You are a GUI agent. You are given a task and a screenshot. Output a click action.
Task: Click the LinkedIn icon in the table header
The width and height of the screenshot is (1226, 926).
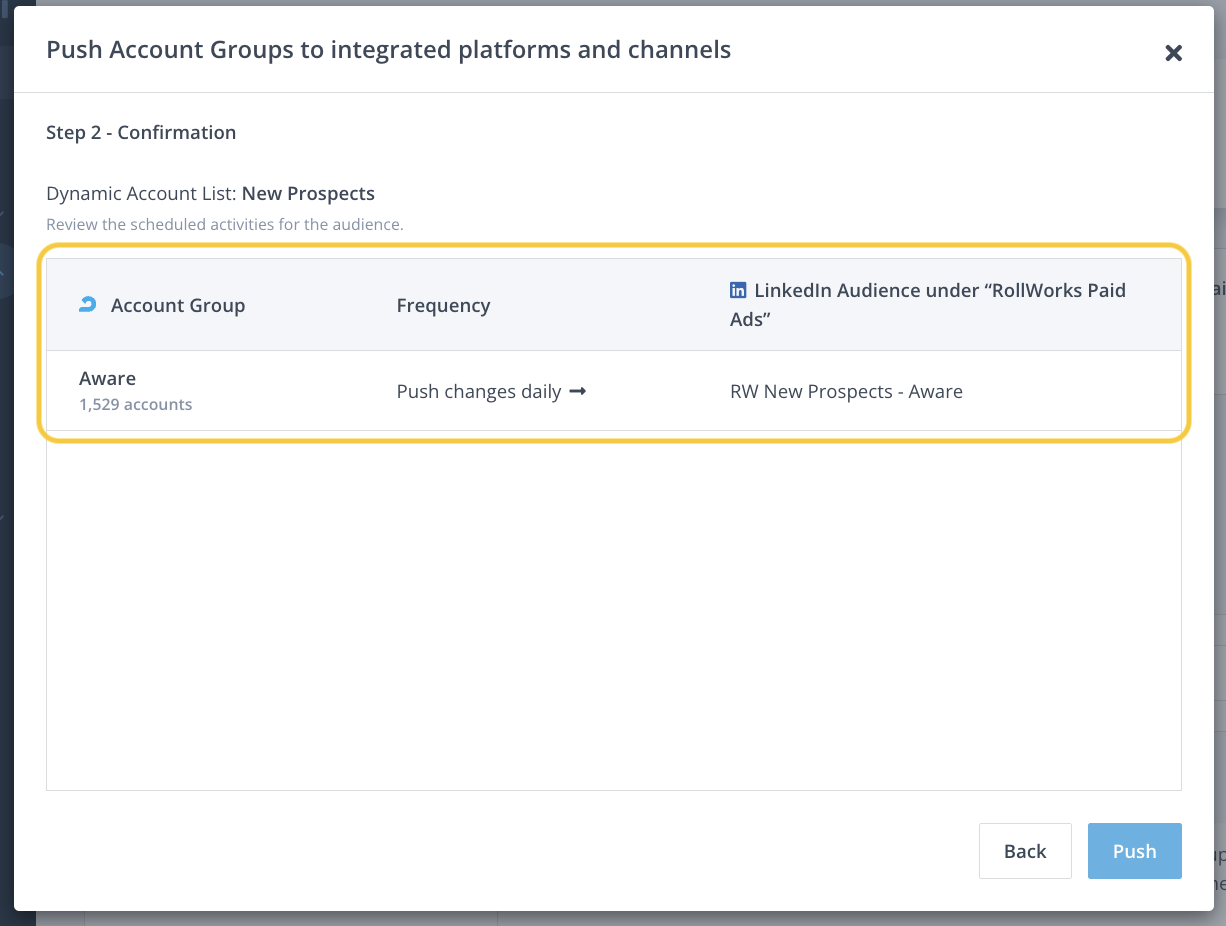point(738,290)
